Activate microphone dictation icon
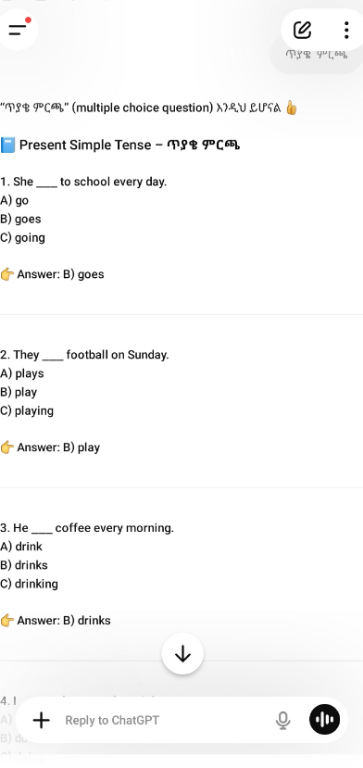Viewport: 363px width, 768px height. coord(283,720)
